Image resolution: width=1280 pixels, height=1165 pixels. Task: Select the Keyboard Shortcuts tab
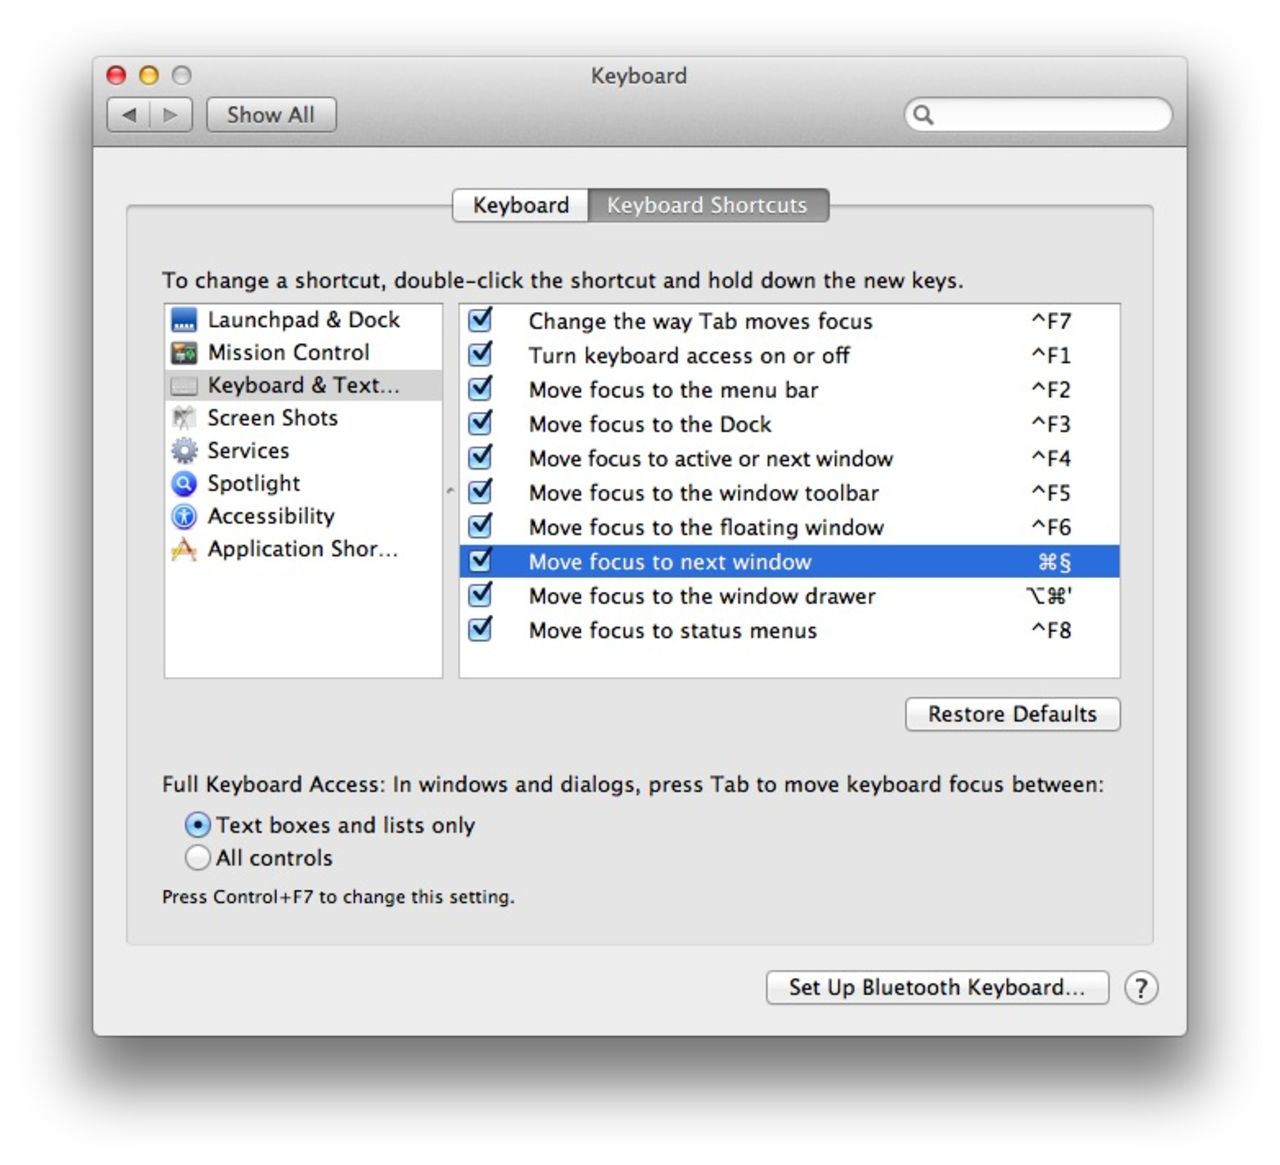[x=707, y=205]
